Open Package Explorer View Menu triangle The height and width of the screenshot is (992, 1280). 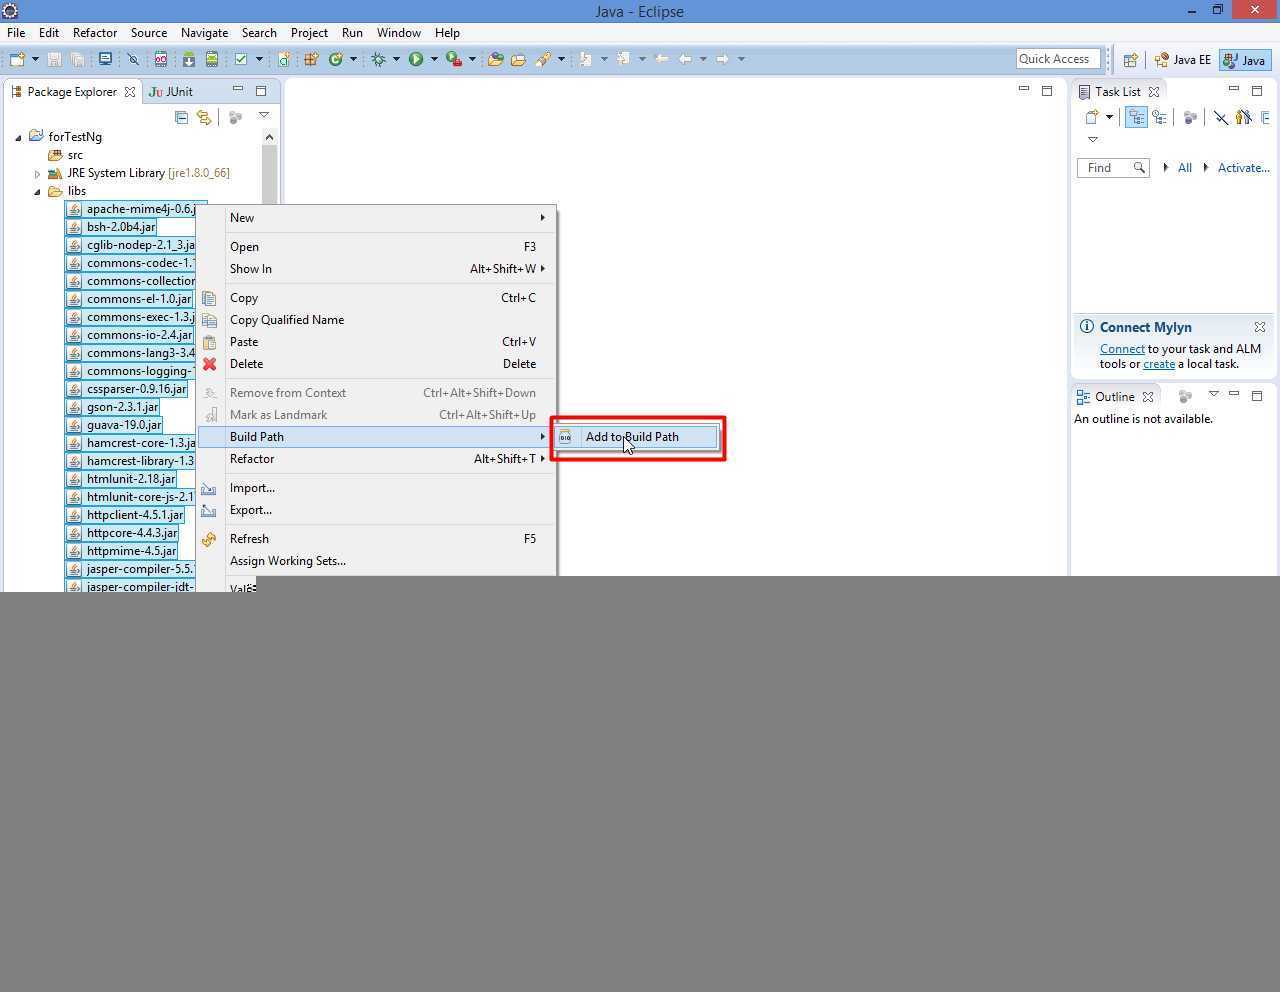[264, 116]
